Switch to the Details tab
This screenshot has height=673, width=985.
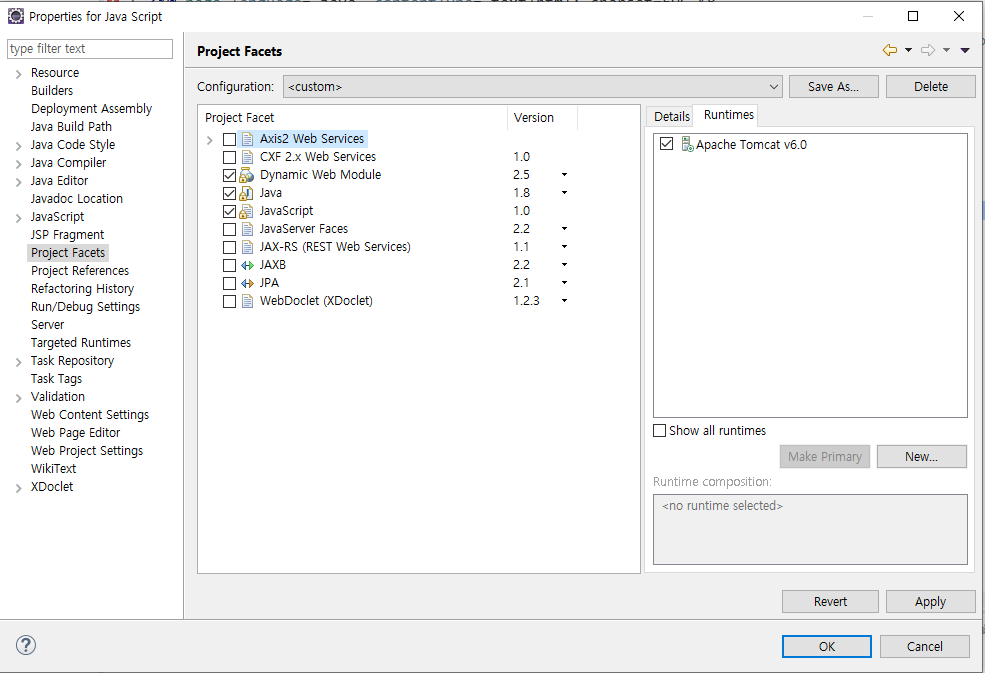point(672,117)
